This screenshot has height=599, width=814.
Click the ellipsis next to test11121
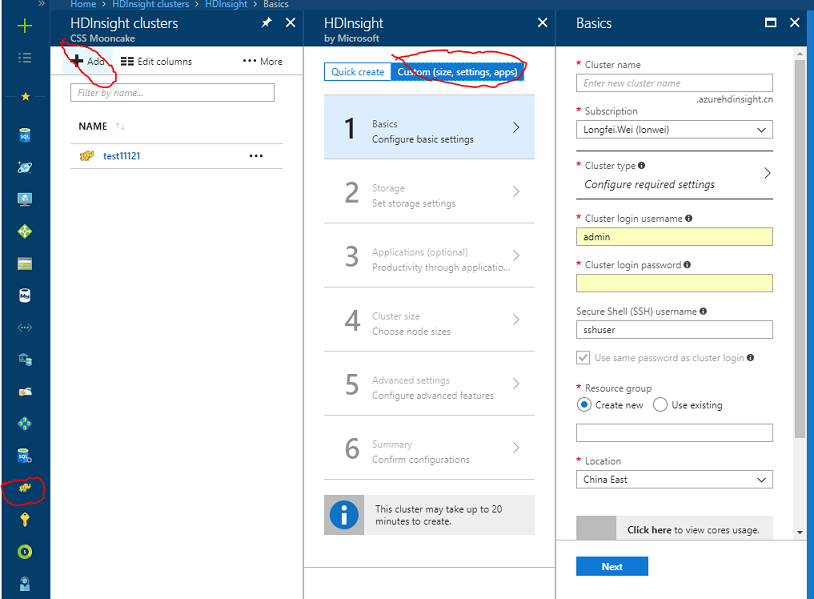(x=256, y=156)
